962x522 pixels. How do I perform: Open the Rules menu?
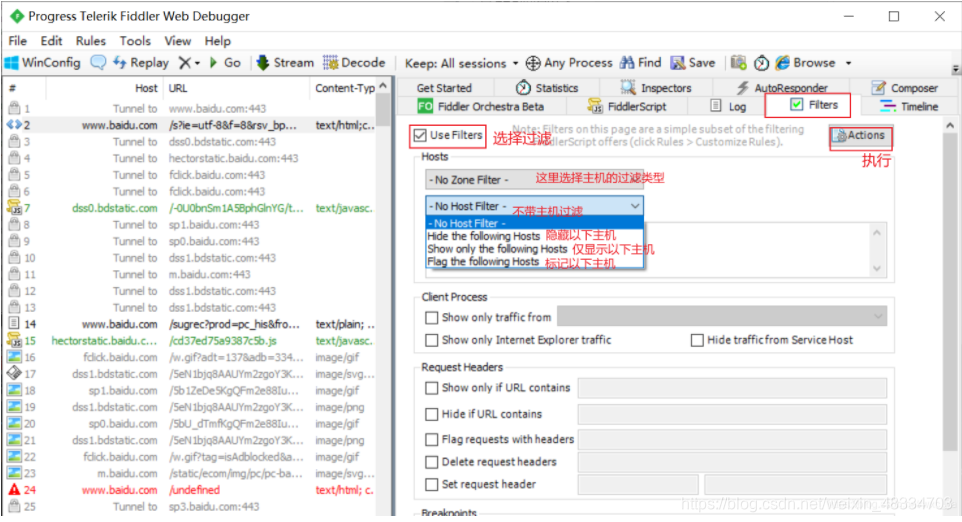pyautogui.click(x=91, y=40)
